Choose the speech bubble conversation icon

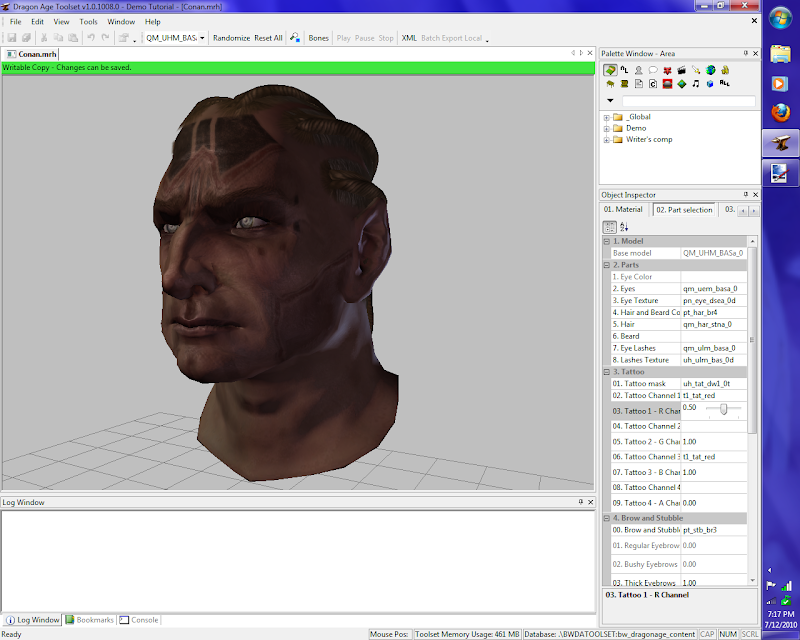click(x=653, y=70)
